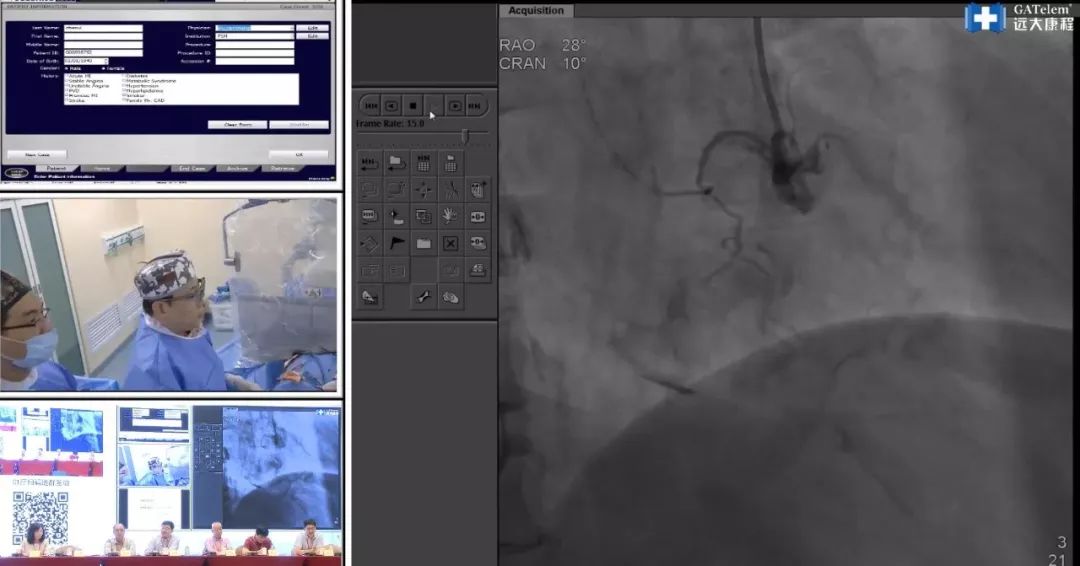The image size is (1080, 566).
Task: Adjust the Frame Rate slider handle
Action: click(466, 136)
